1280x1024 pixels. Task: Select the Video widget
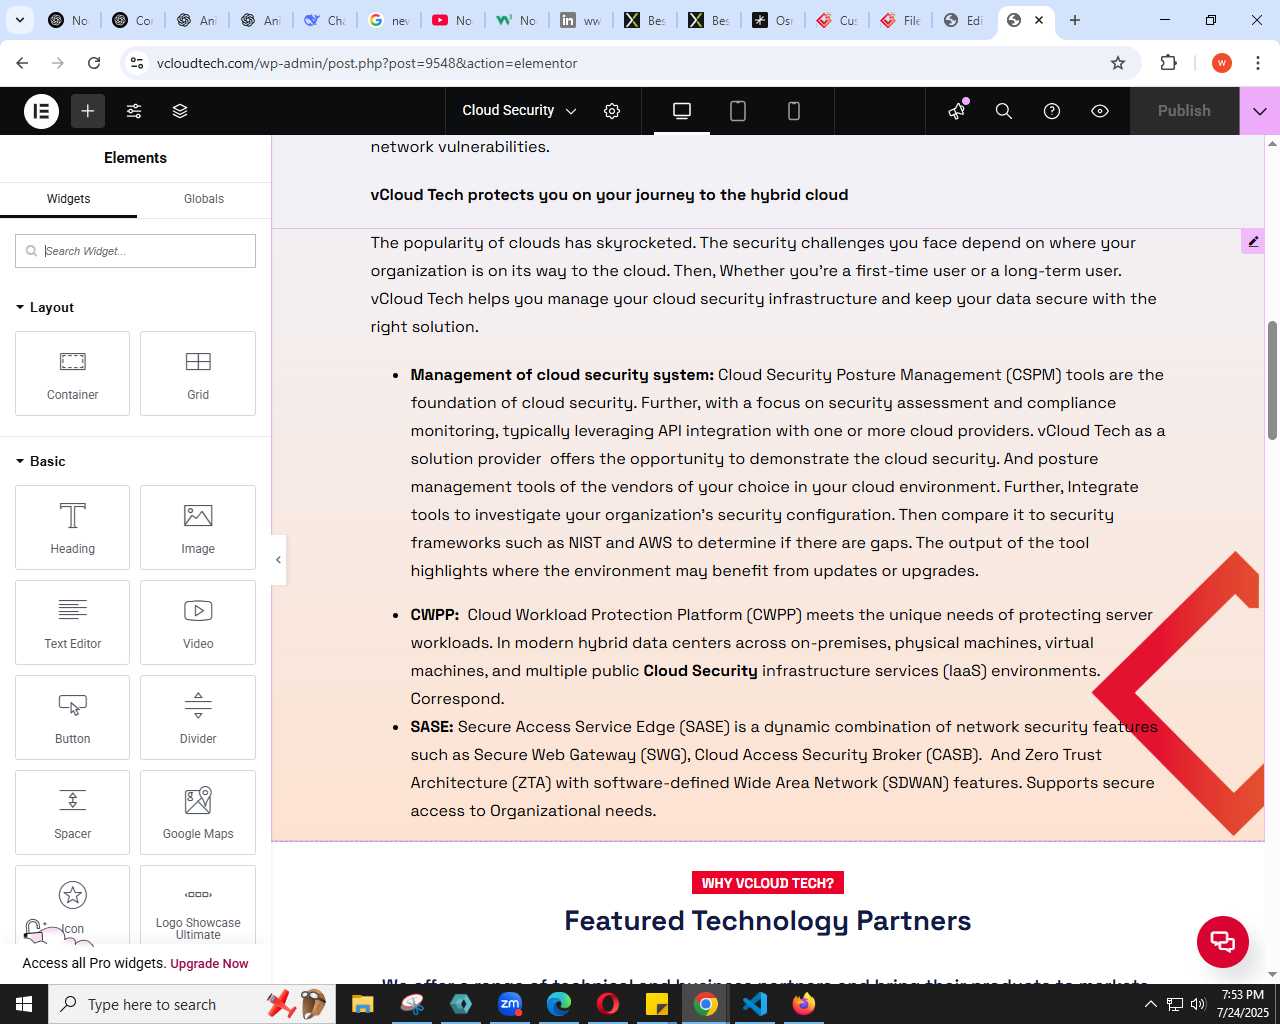click(198, 622)
